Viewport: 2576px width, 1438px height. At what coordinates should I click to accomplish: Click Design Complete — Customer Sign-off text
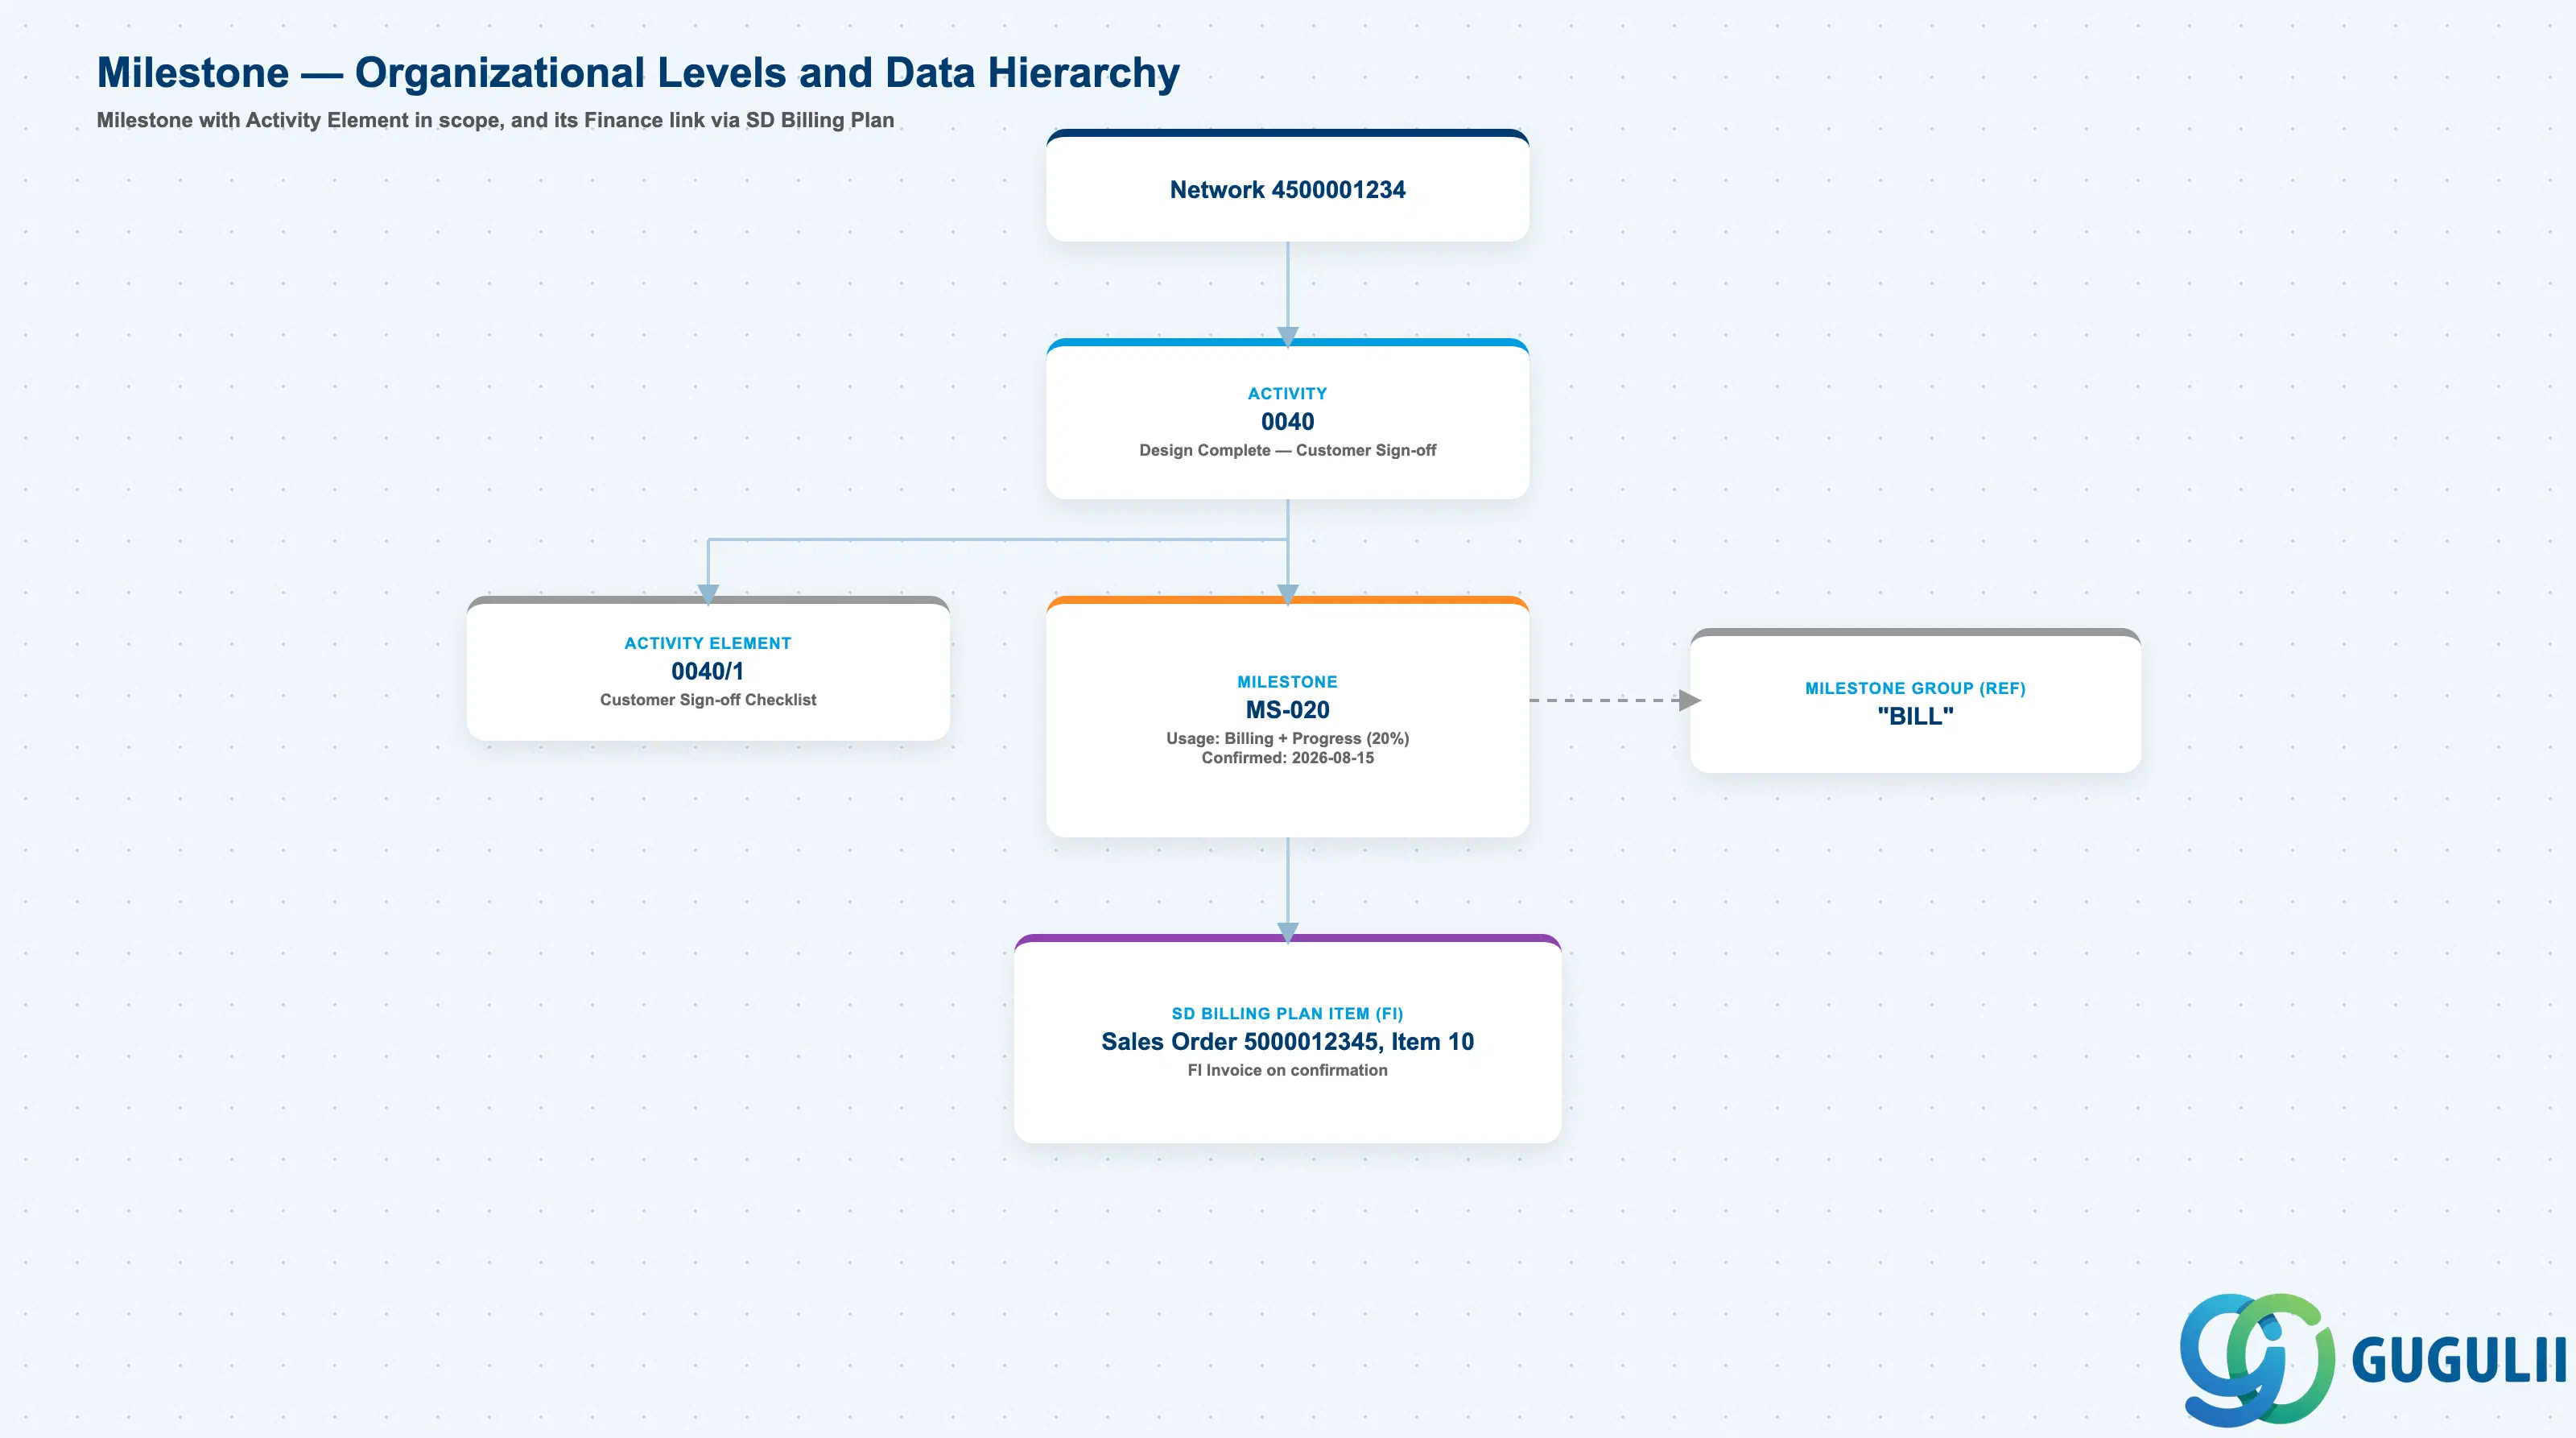click(1287, 451)
